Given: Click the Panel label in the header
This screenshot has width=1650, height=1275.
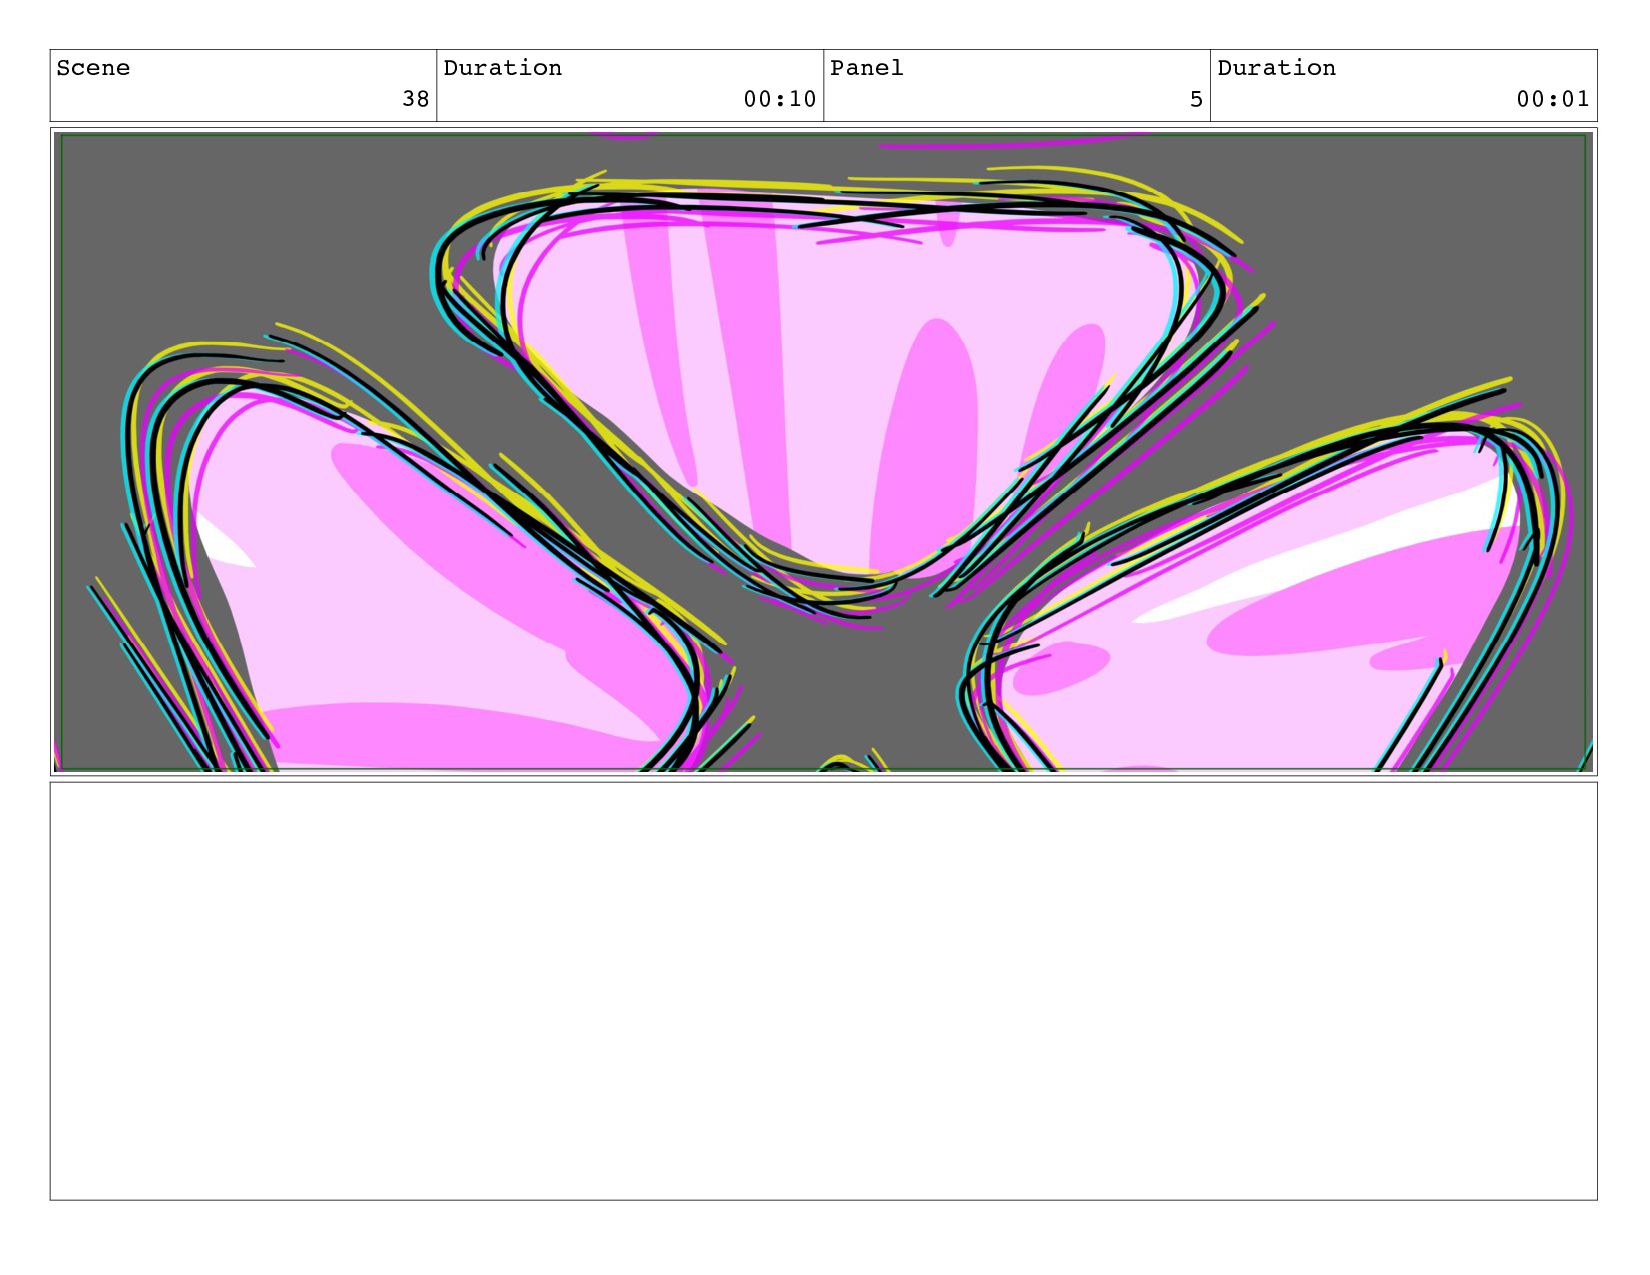Looking at the screenshot, I should [866, 68].
